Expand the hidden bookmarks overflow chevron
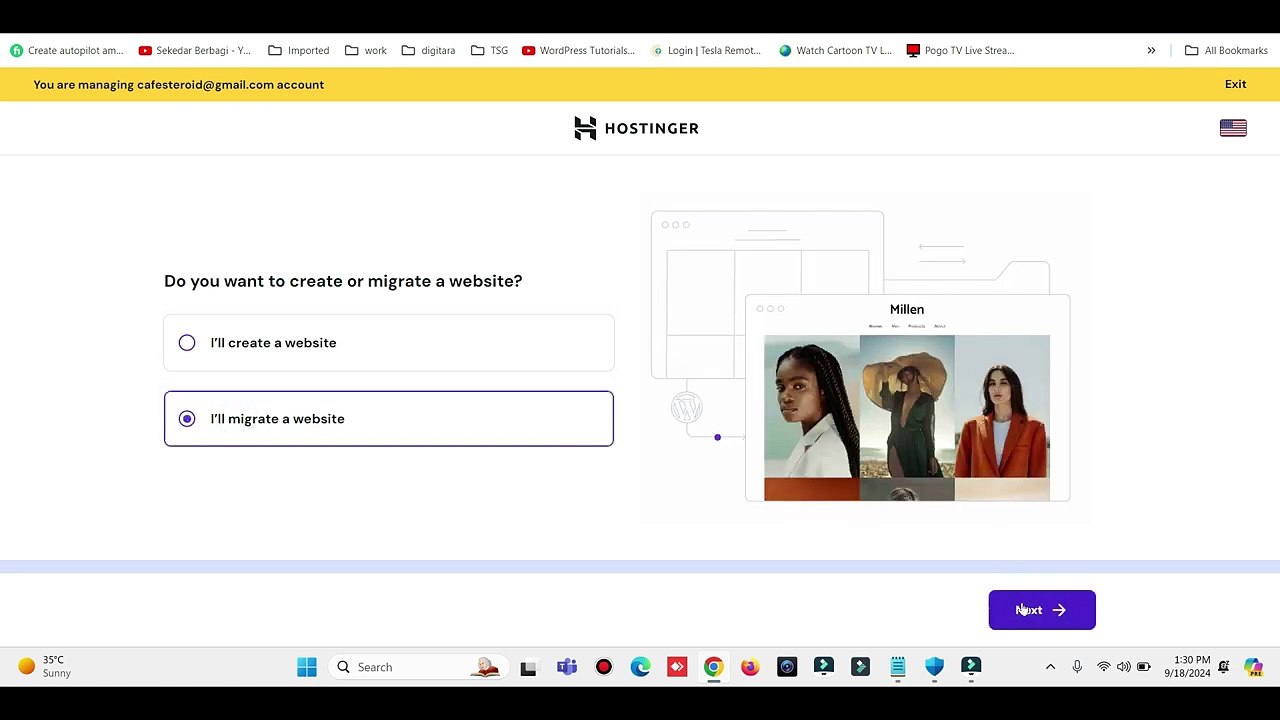Image resolution: width=1280 pixels, height=720 pixels. pyautogui.click(x=1151, y=50)
